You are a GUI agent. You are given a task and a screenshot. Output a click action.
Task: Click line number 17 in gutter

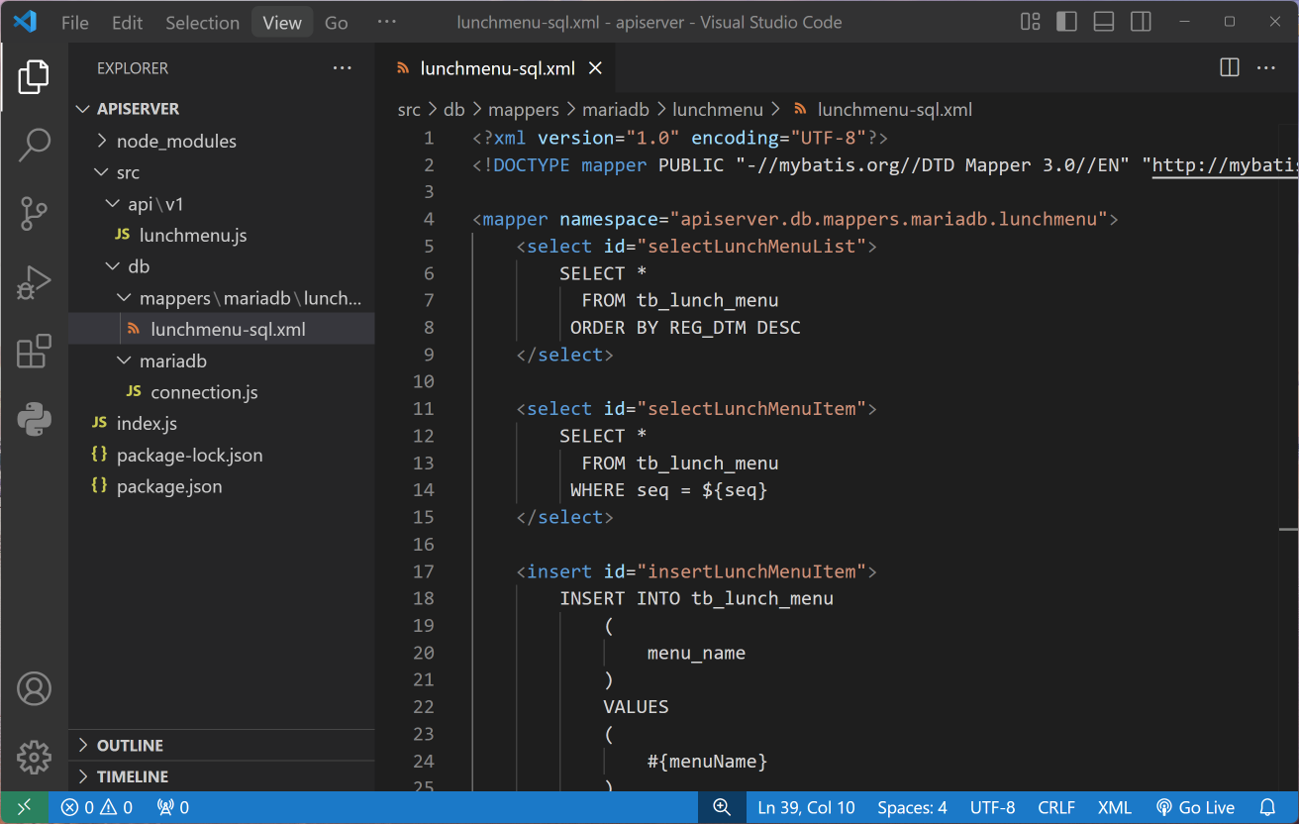(x=423, y=571)
